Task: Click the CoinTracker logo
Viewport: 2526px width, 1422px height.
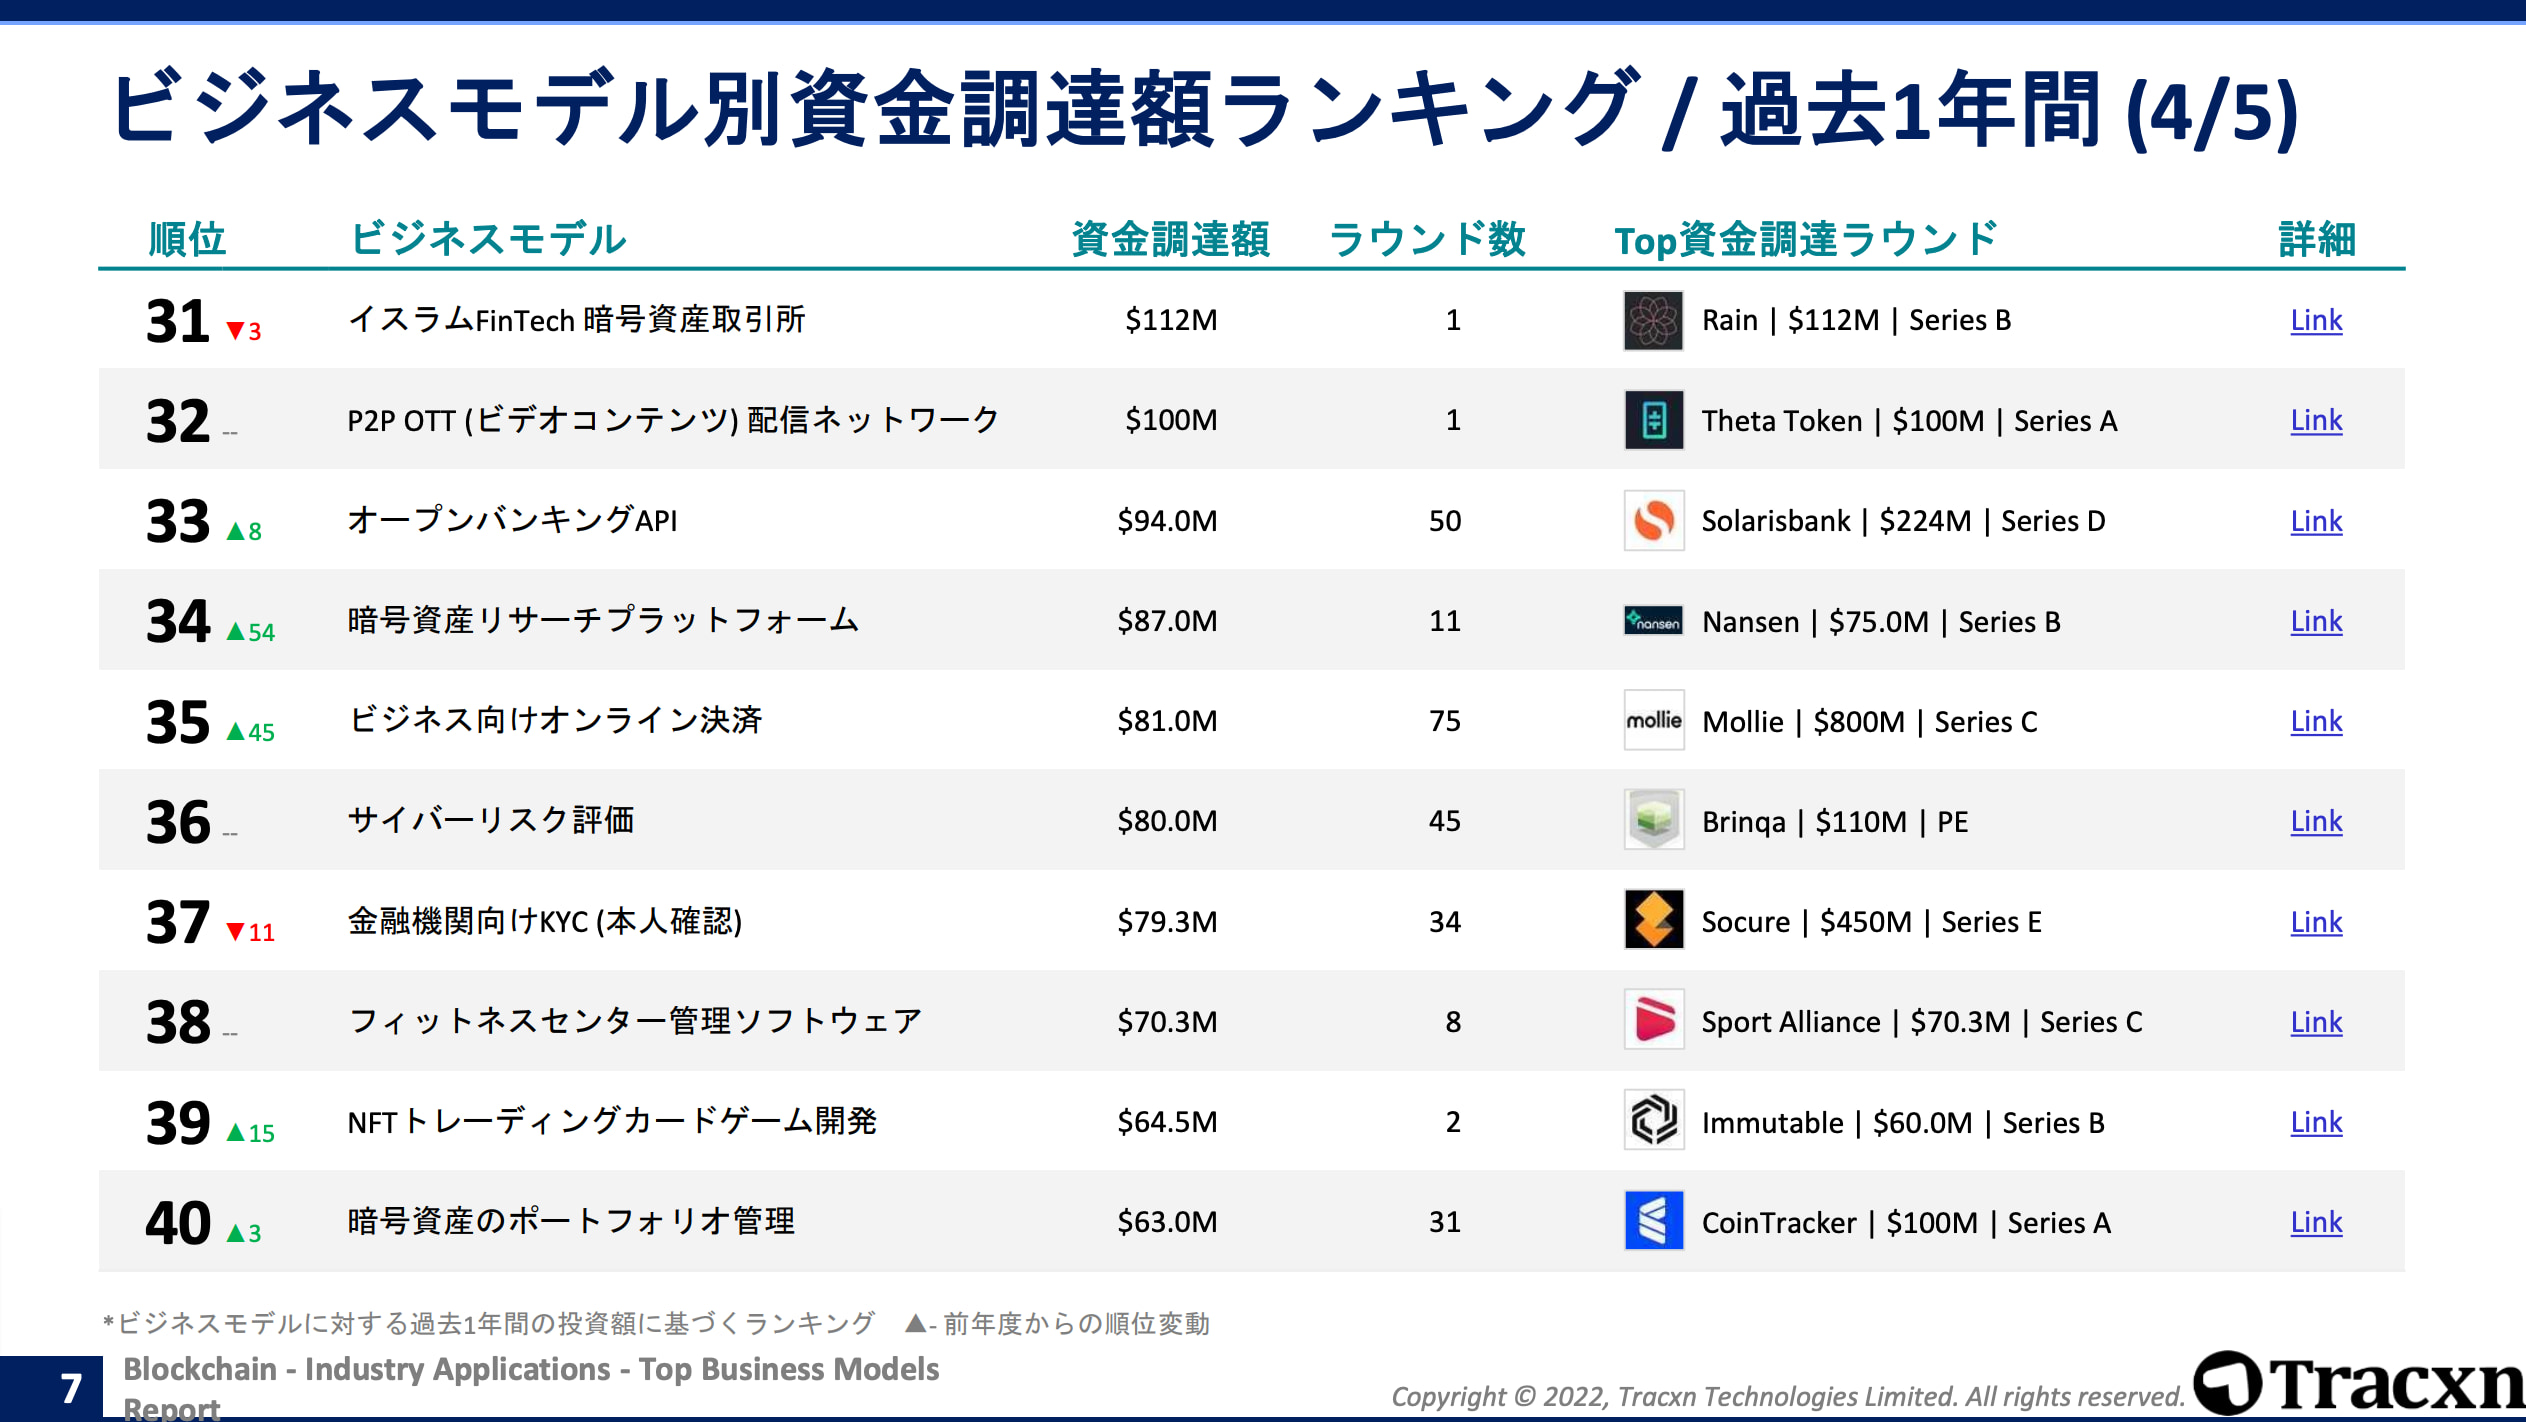Action: click(1652, 1222)
